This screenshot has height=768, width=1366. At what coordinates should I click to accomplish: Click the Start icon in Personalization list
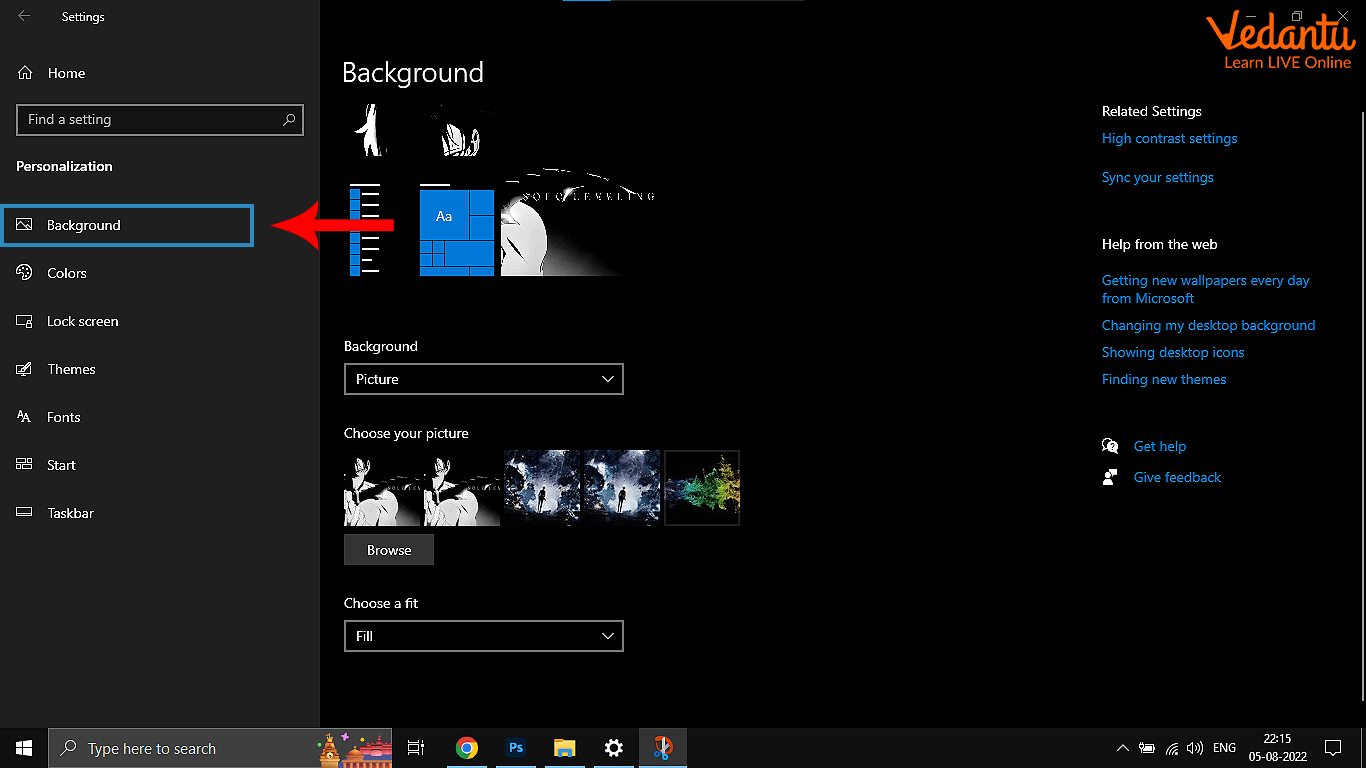[25, 465]
